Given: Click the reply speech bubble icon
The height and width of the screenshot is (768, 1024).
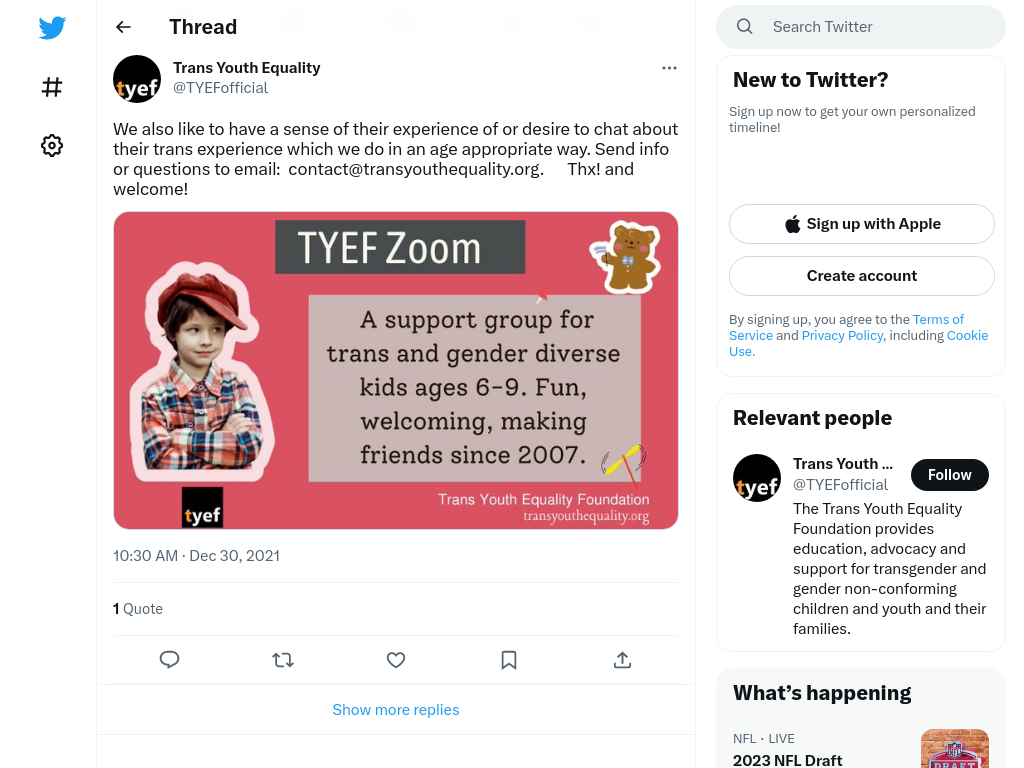Looking at the screenshot, I should click(x=169, y=660).
